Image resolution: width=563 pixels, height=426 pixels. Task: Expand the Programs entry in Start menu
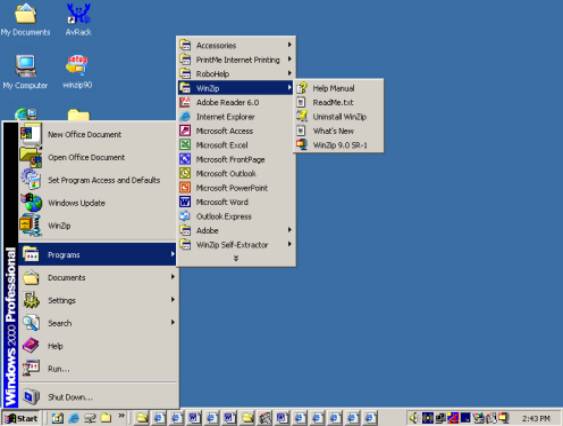pos(98,255)
